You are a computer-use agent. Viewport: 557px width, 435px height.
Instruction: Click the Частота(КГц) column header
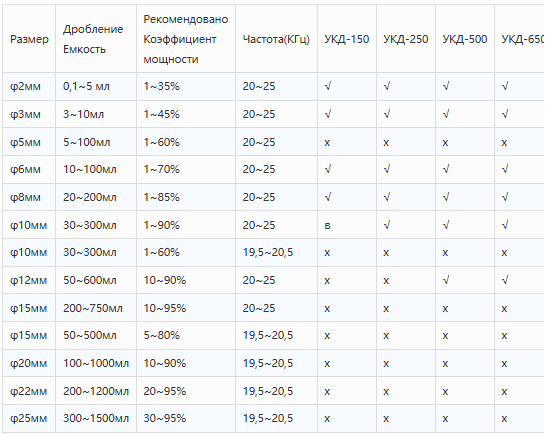[x=276, y=39]
